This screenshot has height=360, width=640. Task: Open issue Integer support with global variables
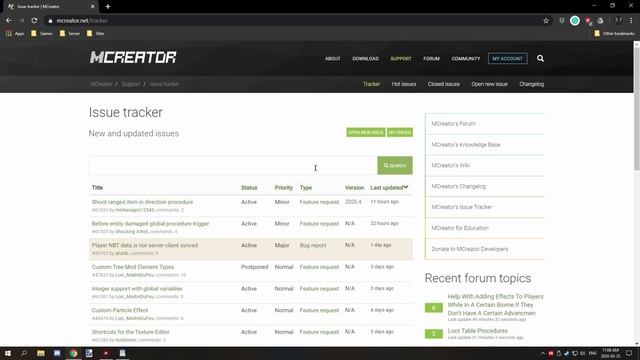137,289
